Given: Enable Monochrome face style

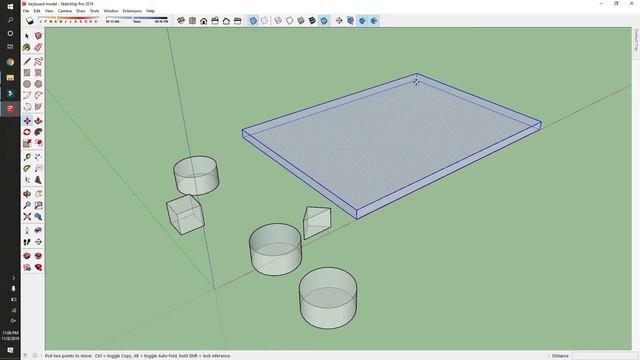Looking at the screenshot, I should point(324,21).
